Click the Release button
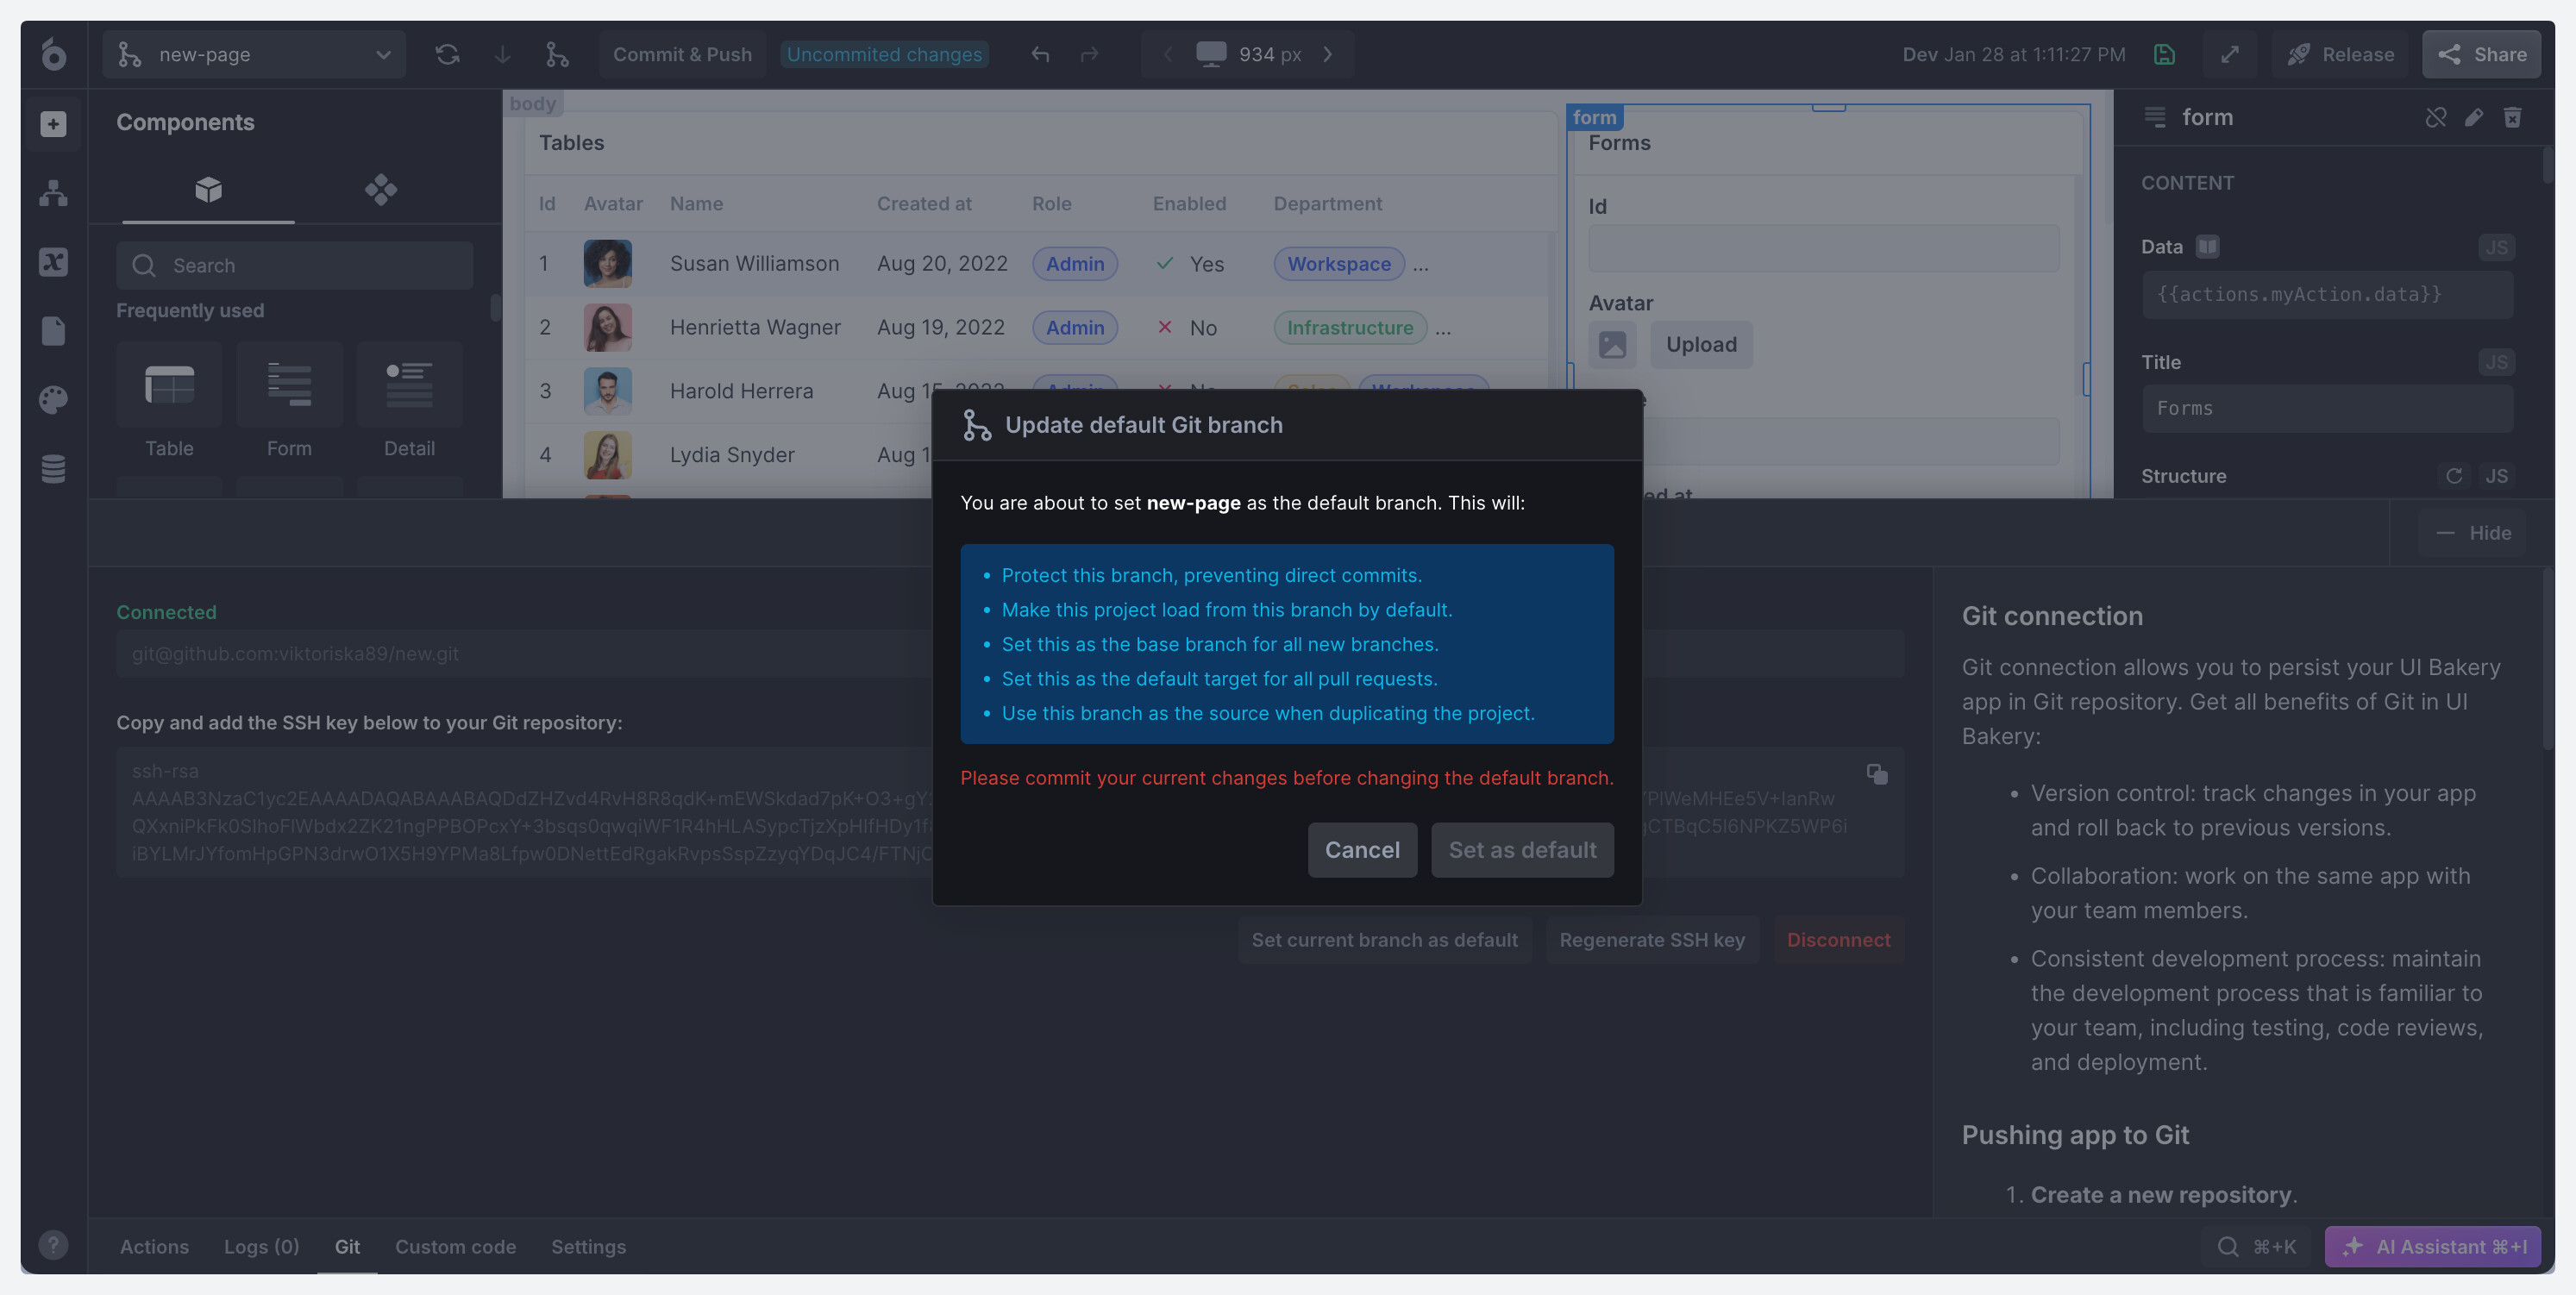The width and height of the screenshot is (2576, 1295). (x=2340, y=54)
